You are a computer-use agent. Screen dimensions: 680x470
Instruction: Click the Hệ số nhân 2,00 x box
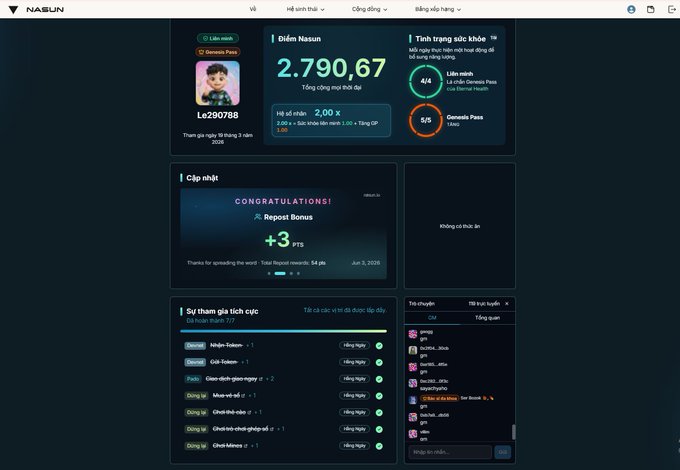331,121
